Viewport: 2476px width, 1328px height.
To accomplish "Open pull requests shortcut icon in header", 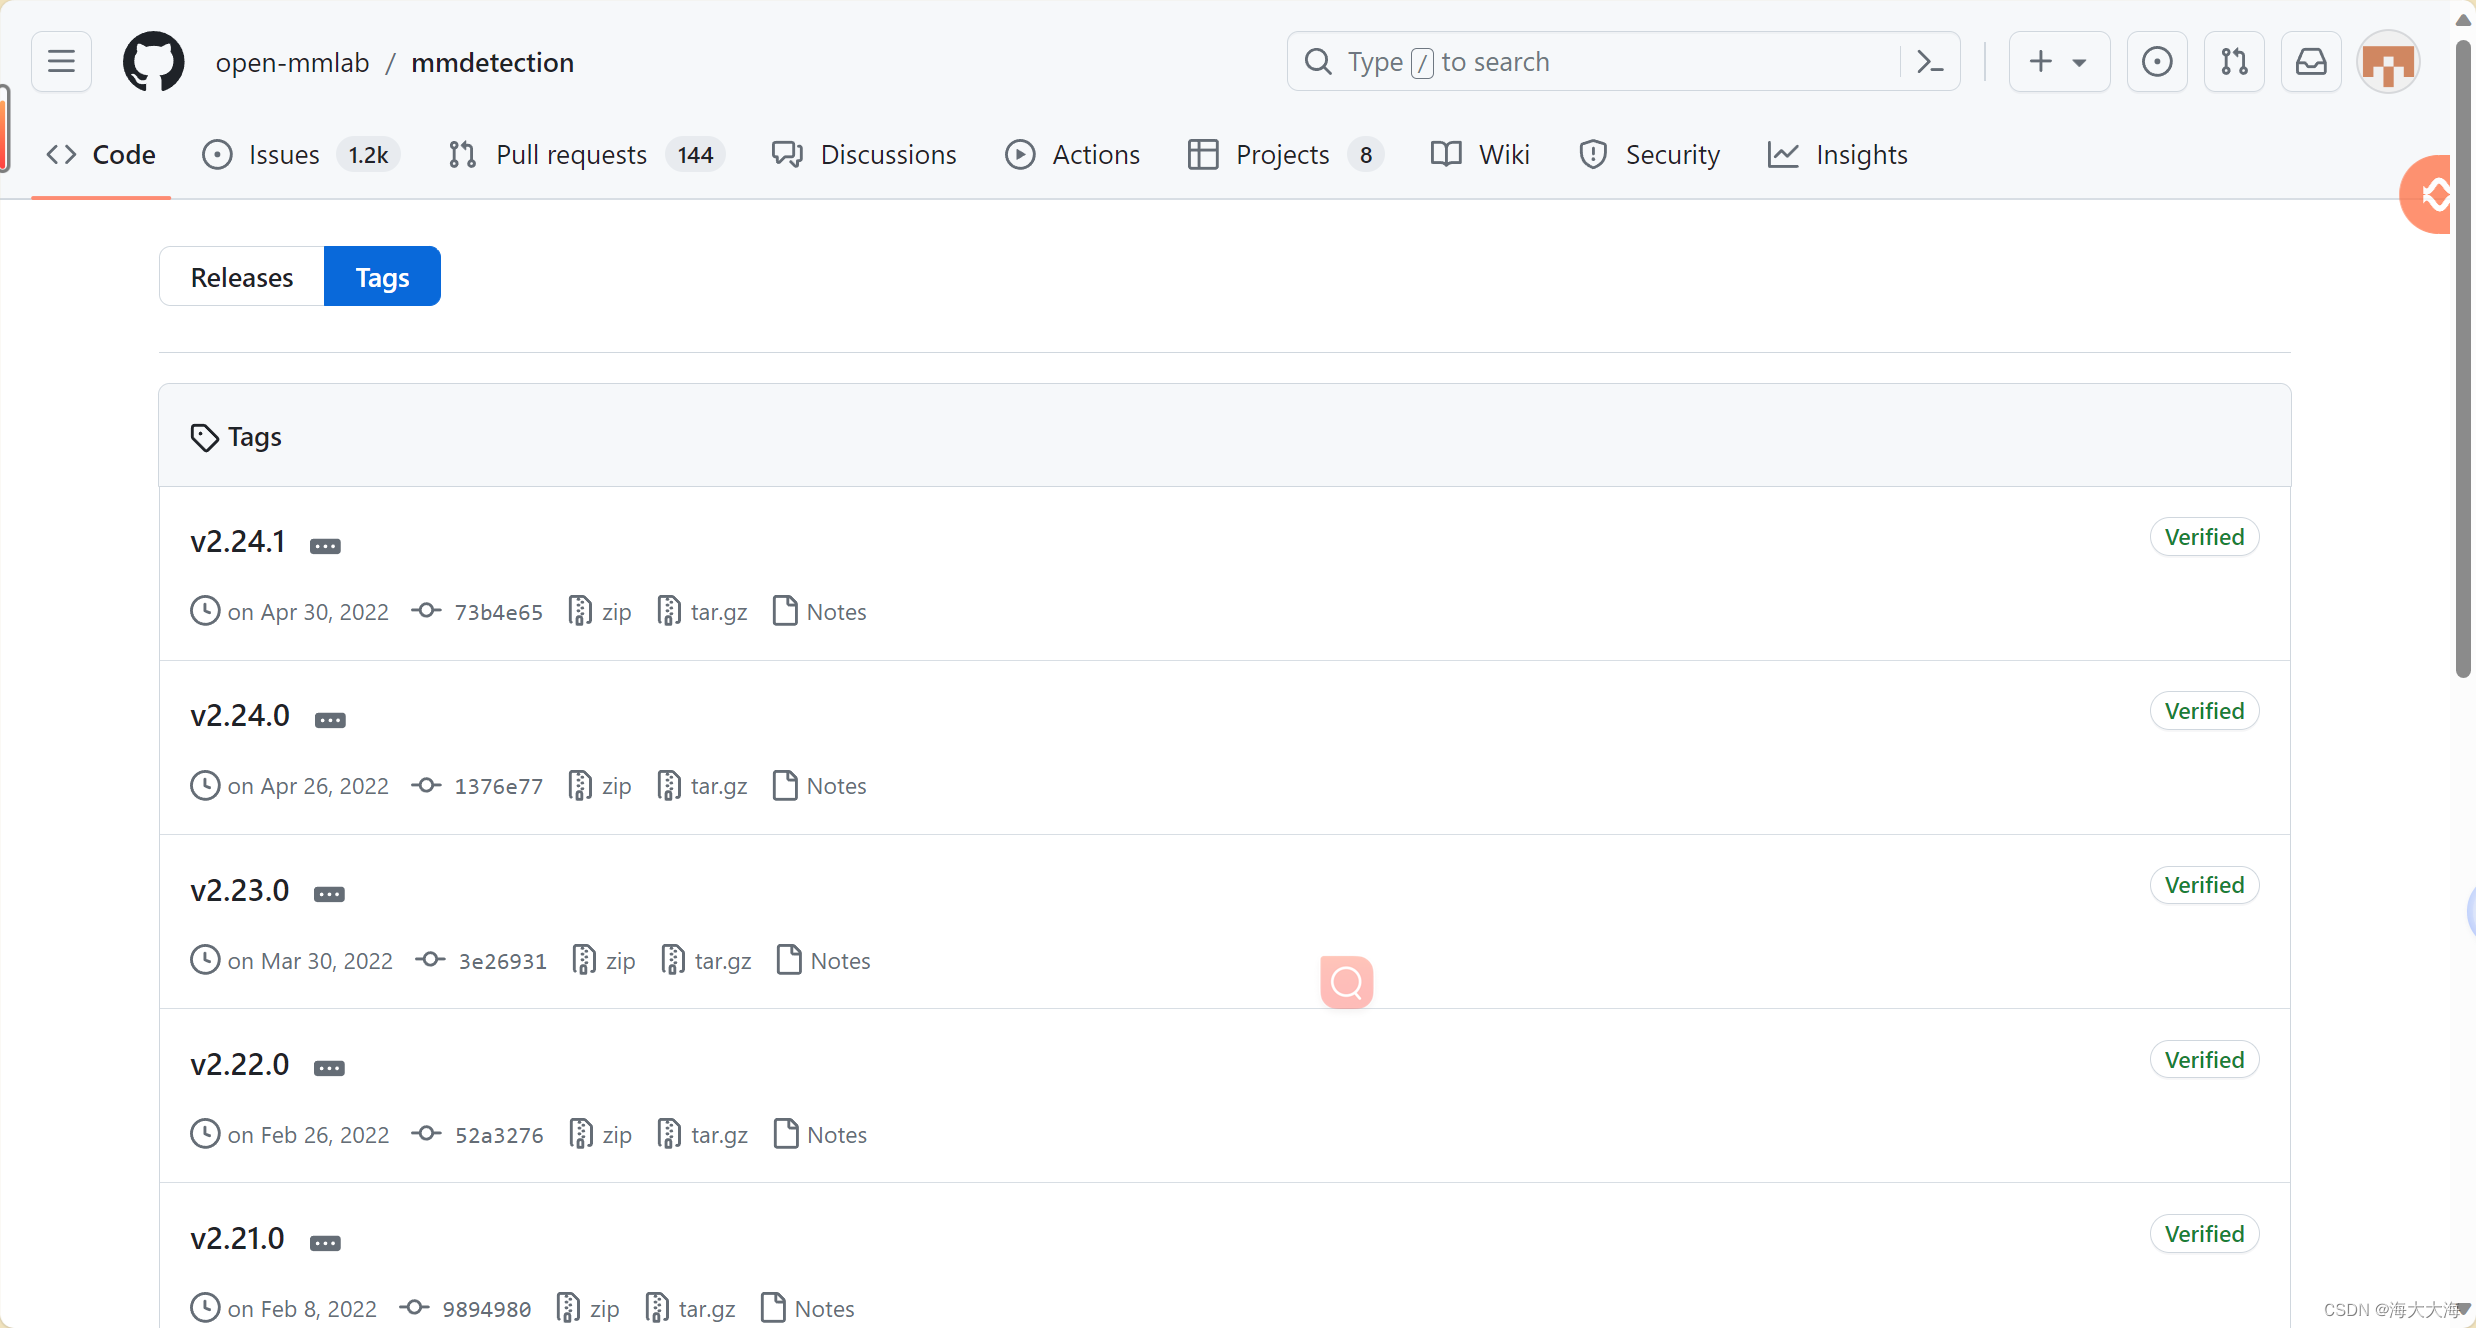I will 2234,62.
